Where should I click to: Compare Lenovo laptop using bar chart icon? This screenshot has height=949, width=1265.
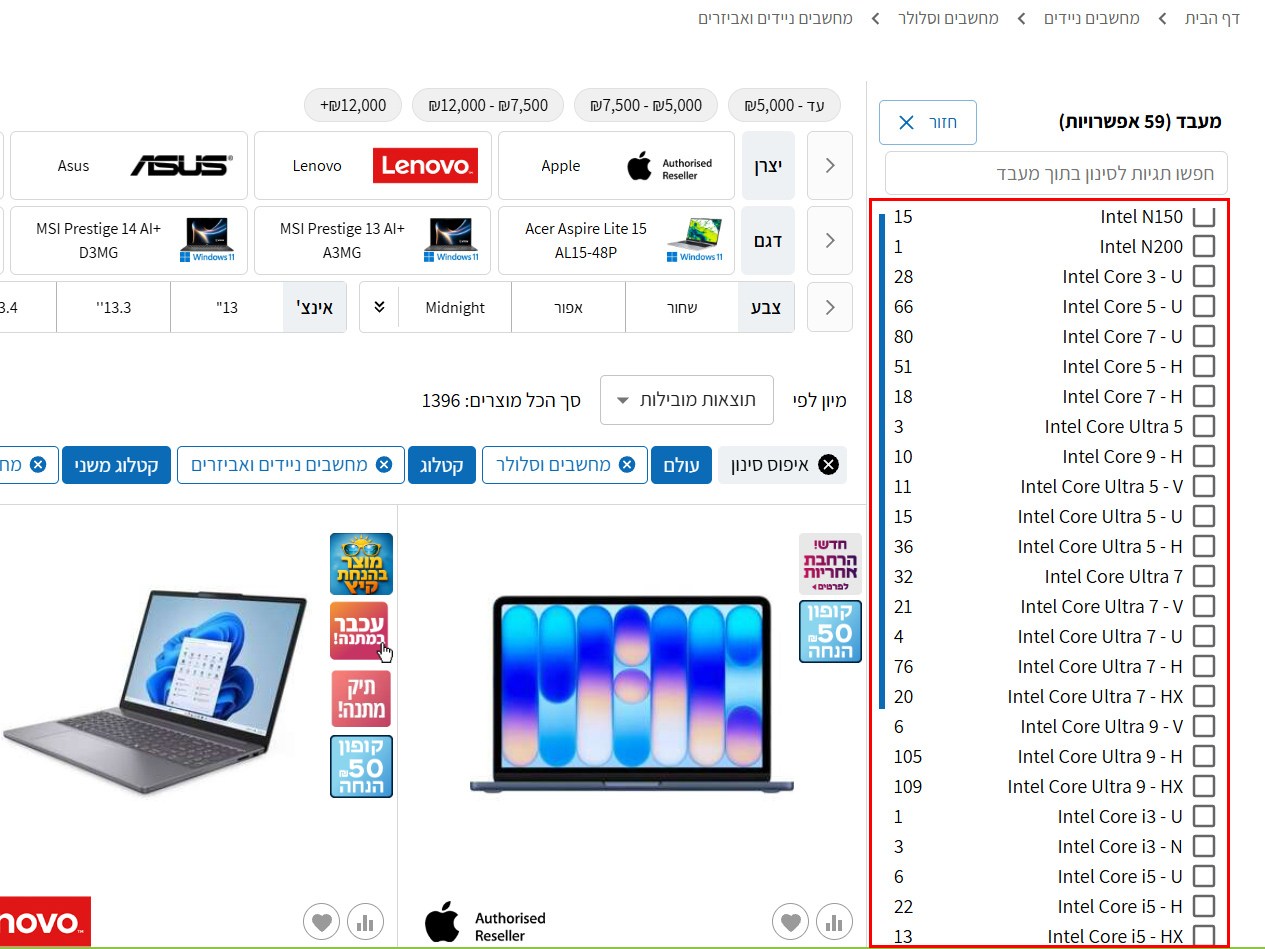[366, 921]
